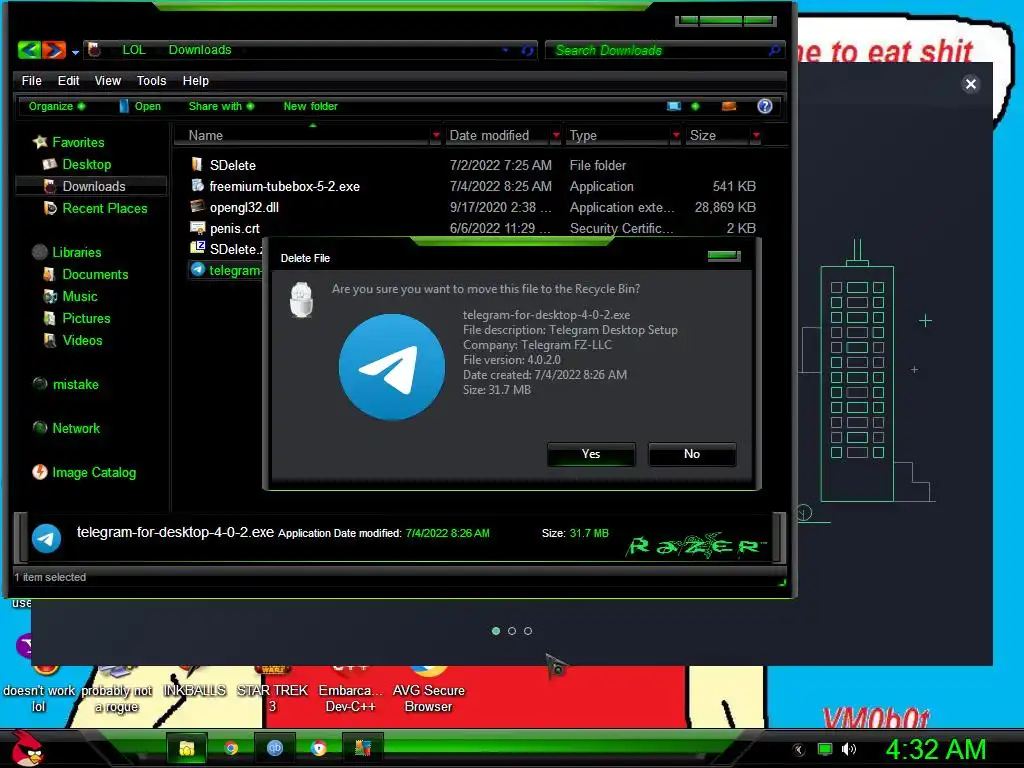Click the green Back arrow in Explorer
Viewport: 1024px width, 768px height.
coord(29,50)
